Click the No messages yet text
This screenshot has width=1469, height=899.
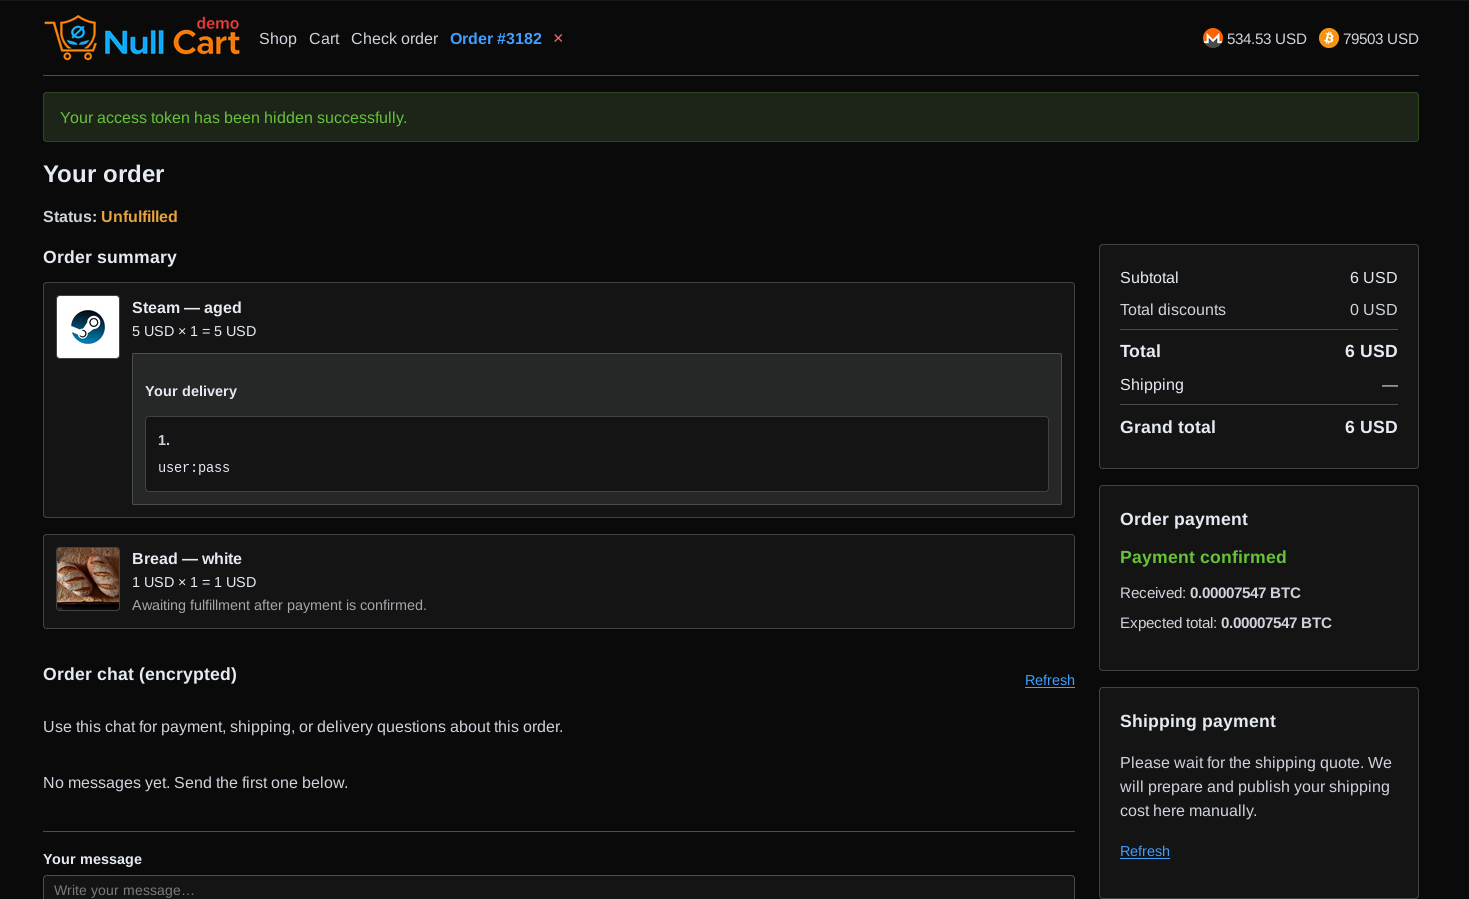pos(195,783)
